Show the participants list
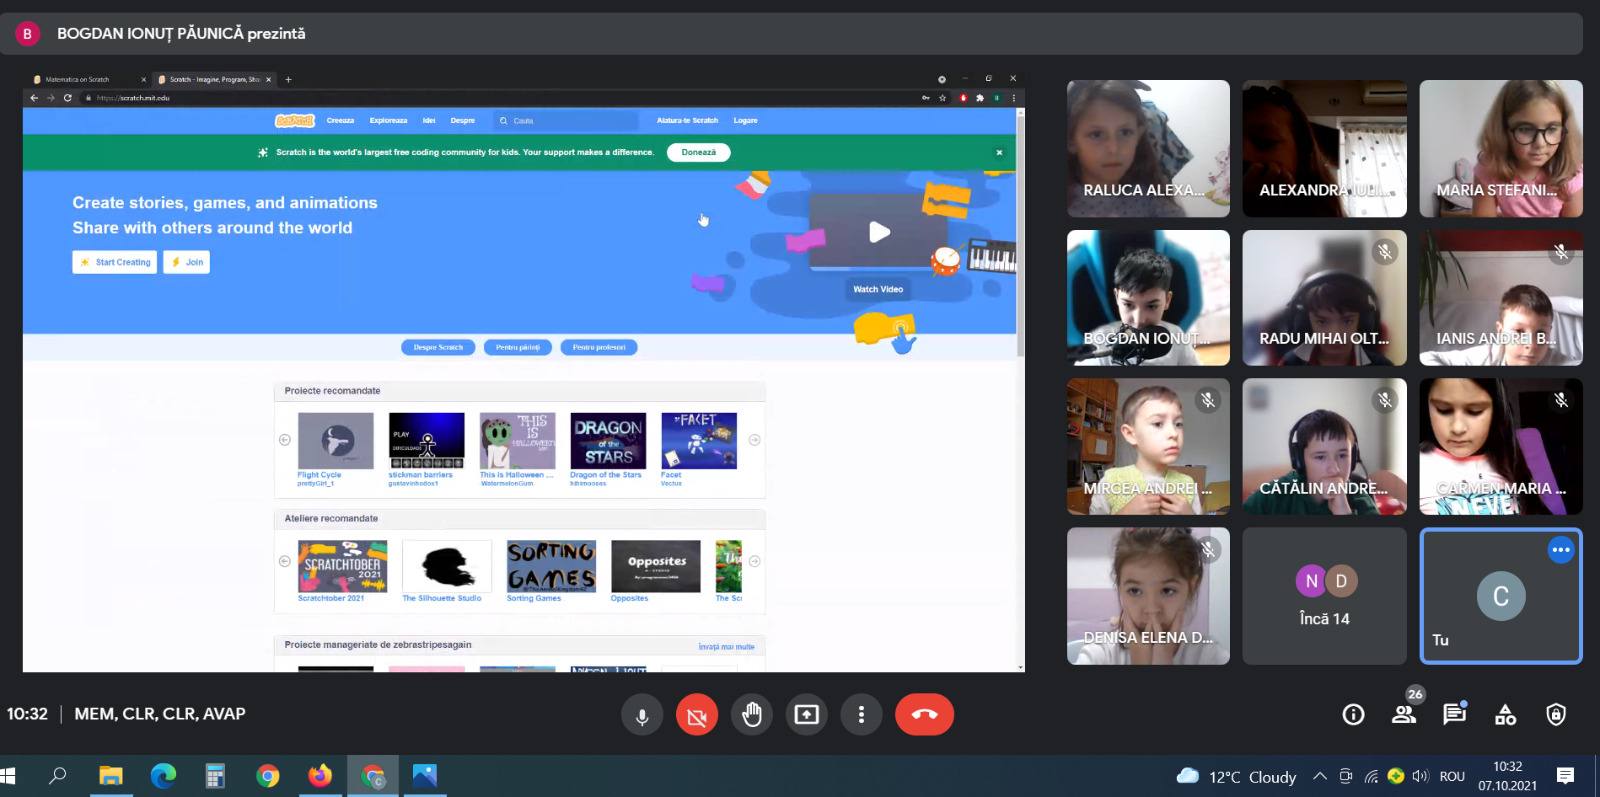This screenshot has height=797, width=1600. click(1404, 714)
